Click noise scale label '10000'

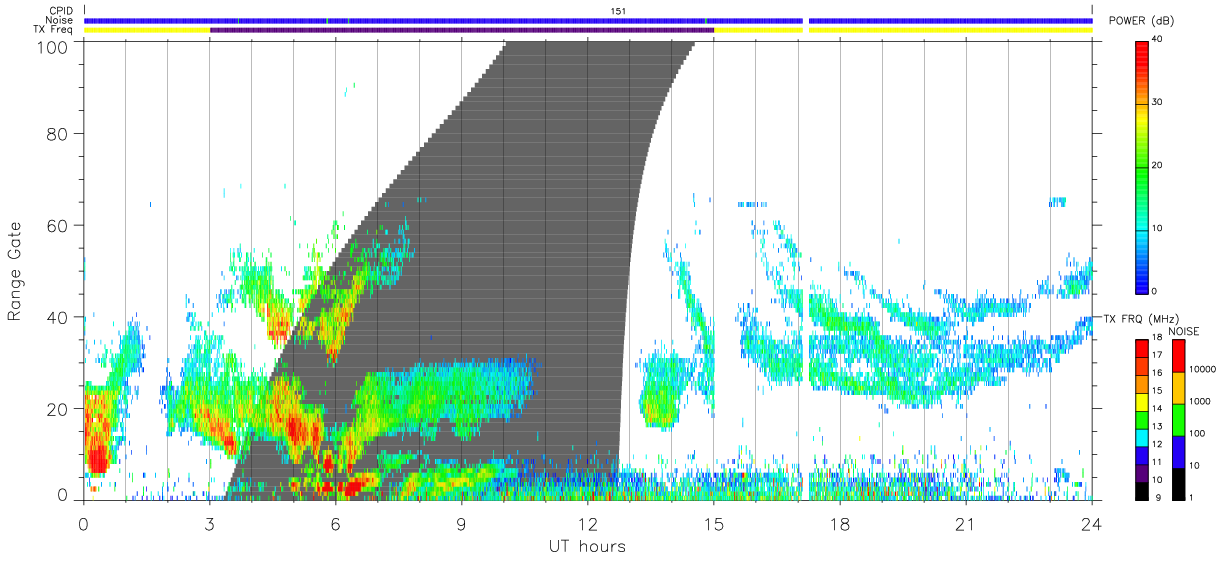(1201, 369)
